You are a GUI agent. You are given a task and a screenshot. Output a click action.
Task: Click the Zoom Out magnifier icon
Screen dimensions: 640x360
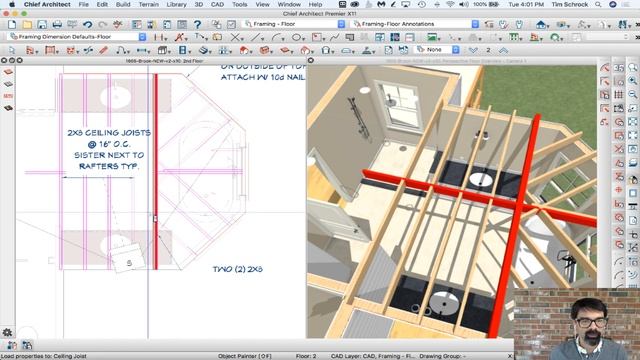pos(633,94)
